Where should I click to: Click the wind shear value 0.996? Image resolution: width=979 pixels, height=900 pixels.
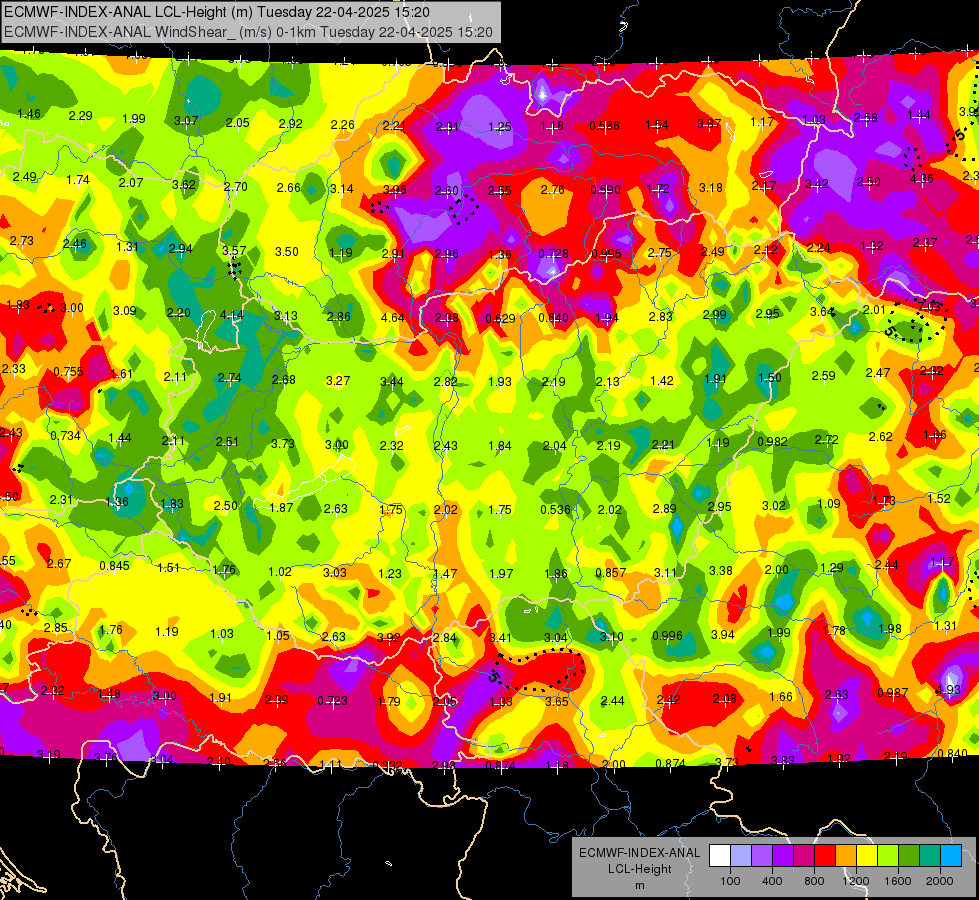[x=667, y=635]
